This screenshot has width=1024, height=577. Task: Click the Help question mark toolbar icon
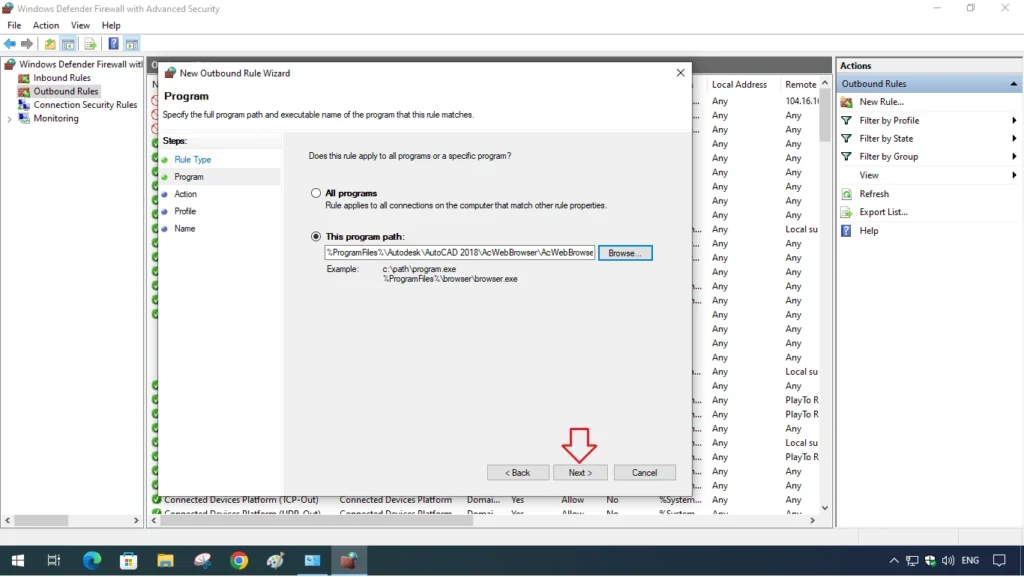click(x=113, y=43)
